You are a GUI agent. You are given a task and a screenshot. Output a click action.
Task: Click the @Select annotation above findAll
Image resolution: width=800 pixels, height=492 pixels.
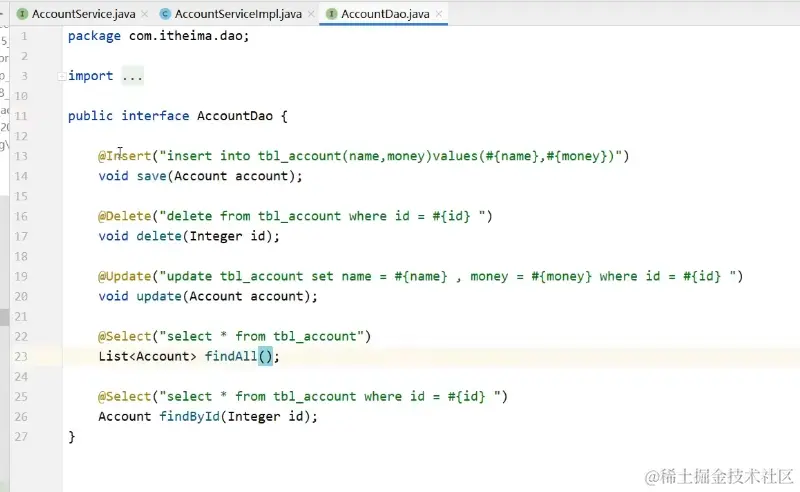125,336
